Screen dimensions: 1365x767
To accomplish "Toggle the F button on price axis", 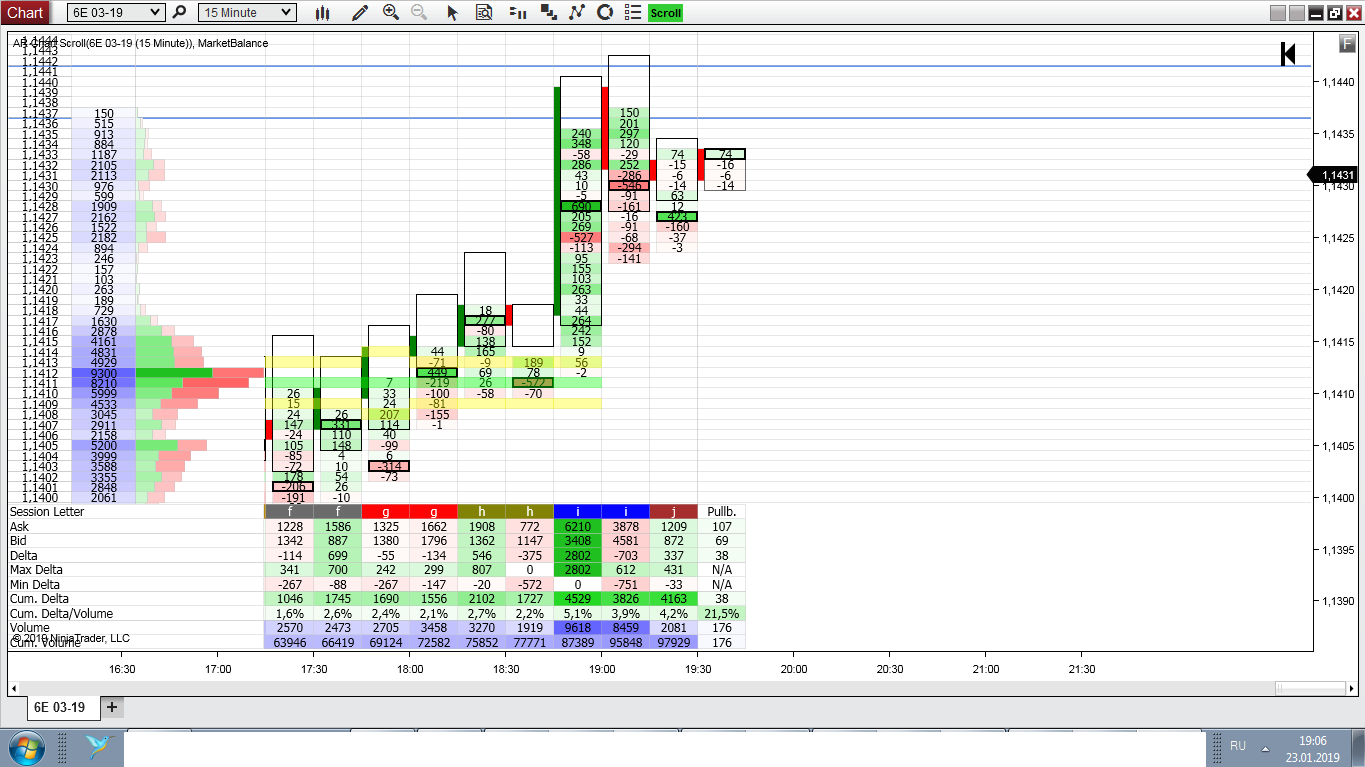I will 1347,43.
